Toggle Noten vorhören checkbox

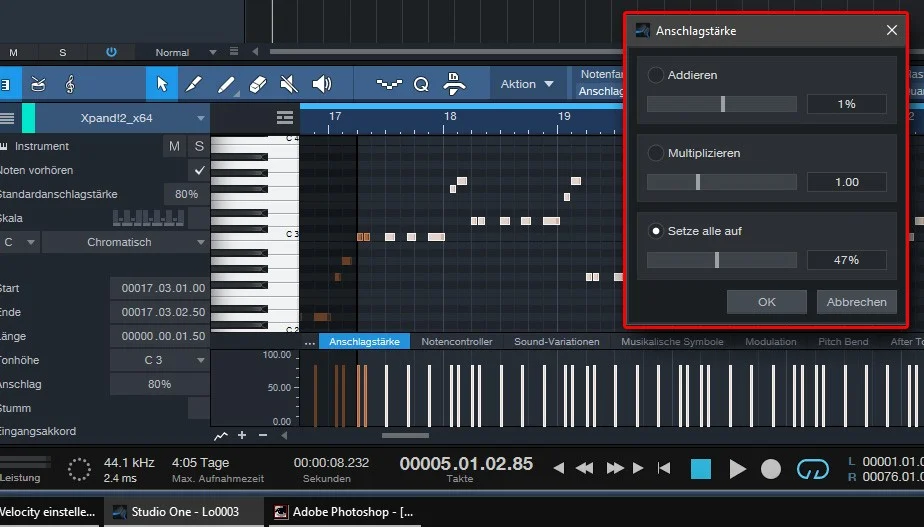(x=199, y=170)
